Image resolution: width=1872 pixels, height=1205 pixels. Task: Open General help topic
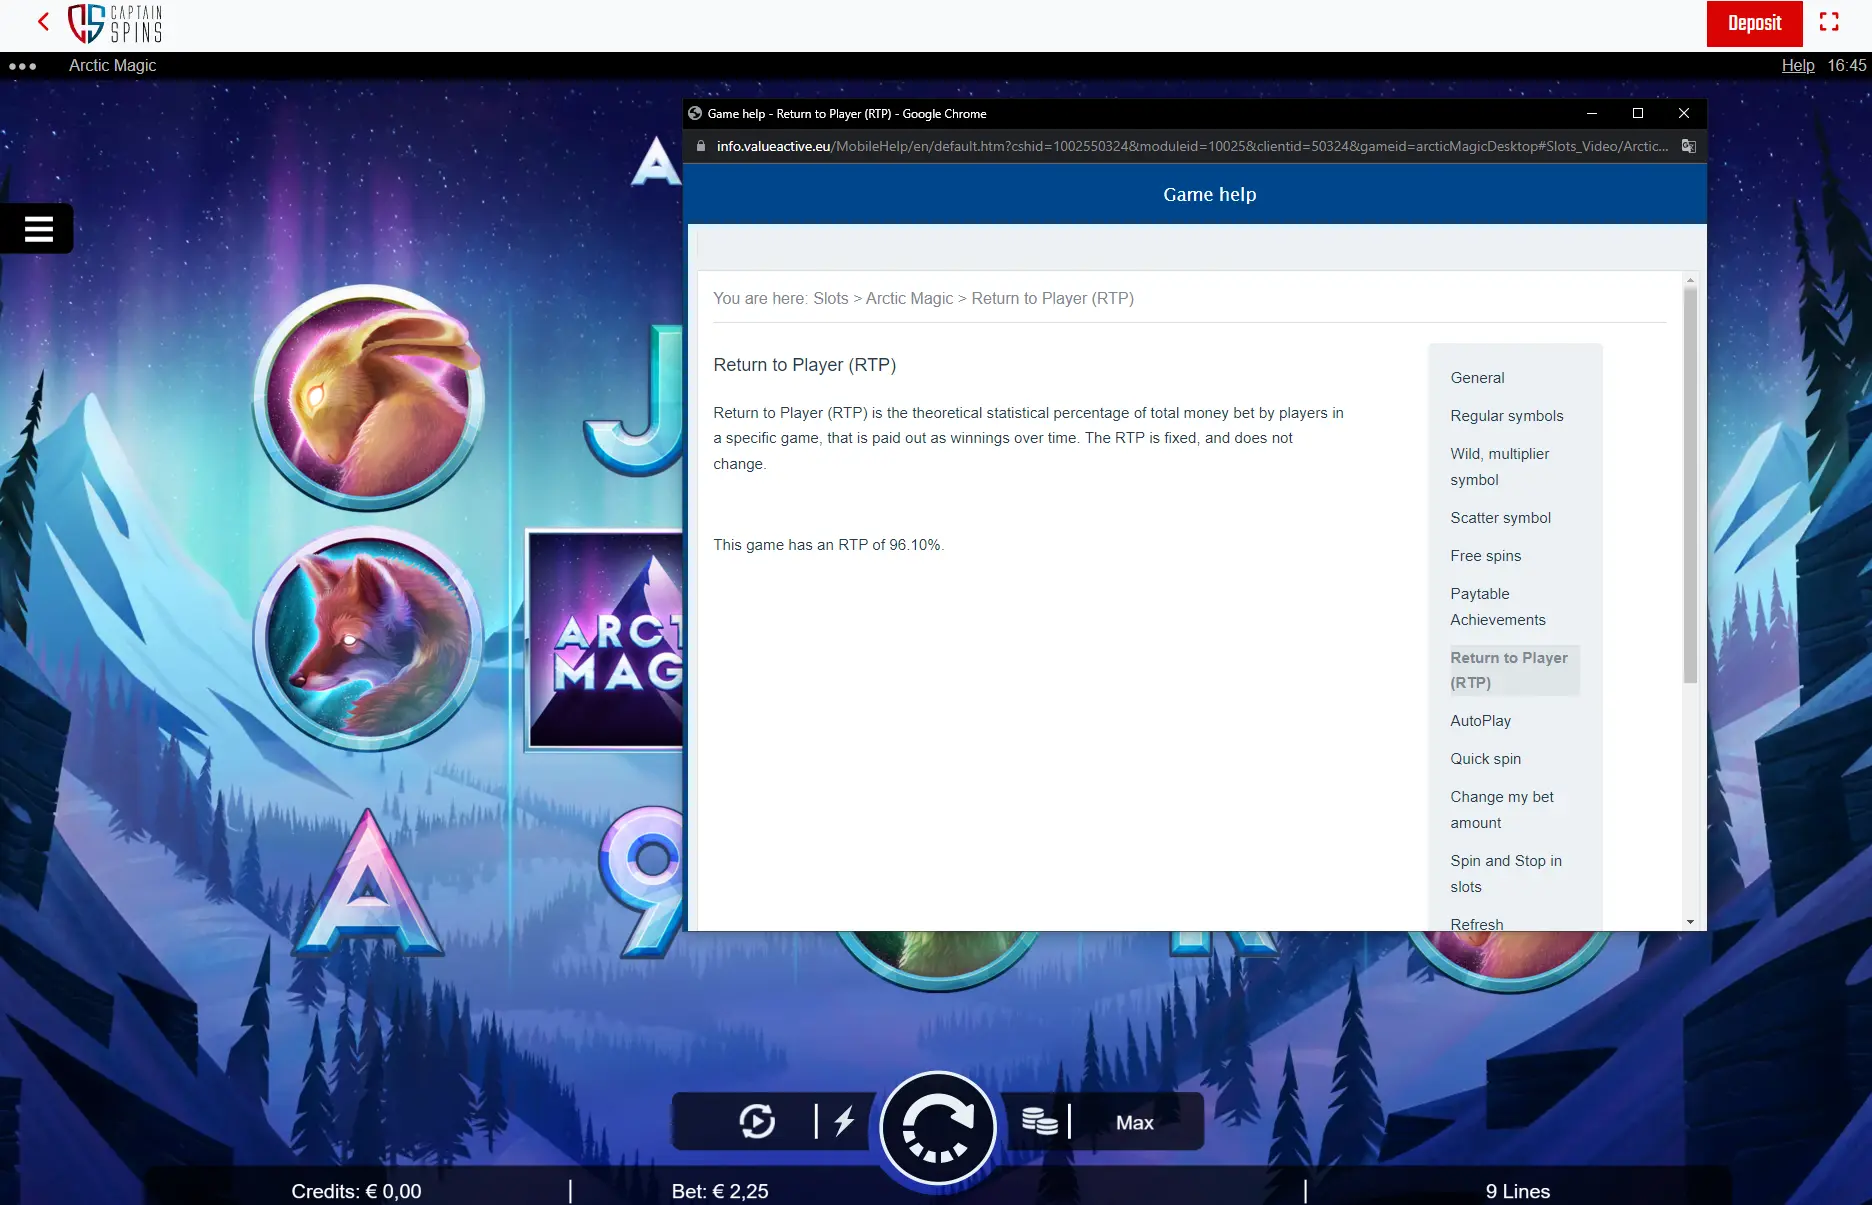click(1477, 378)
